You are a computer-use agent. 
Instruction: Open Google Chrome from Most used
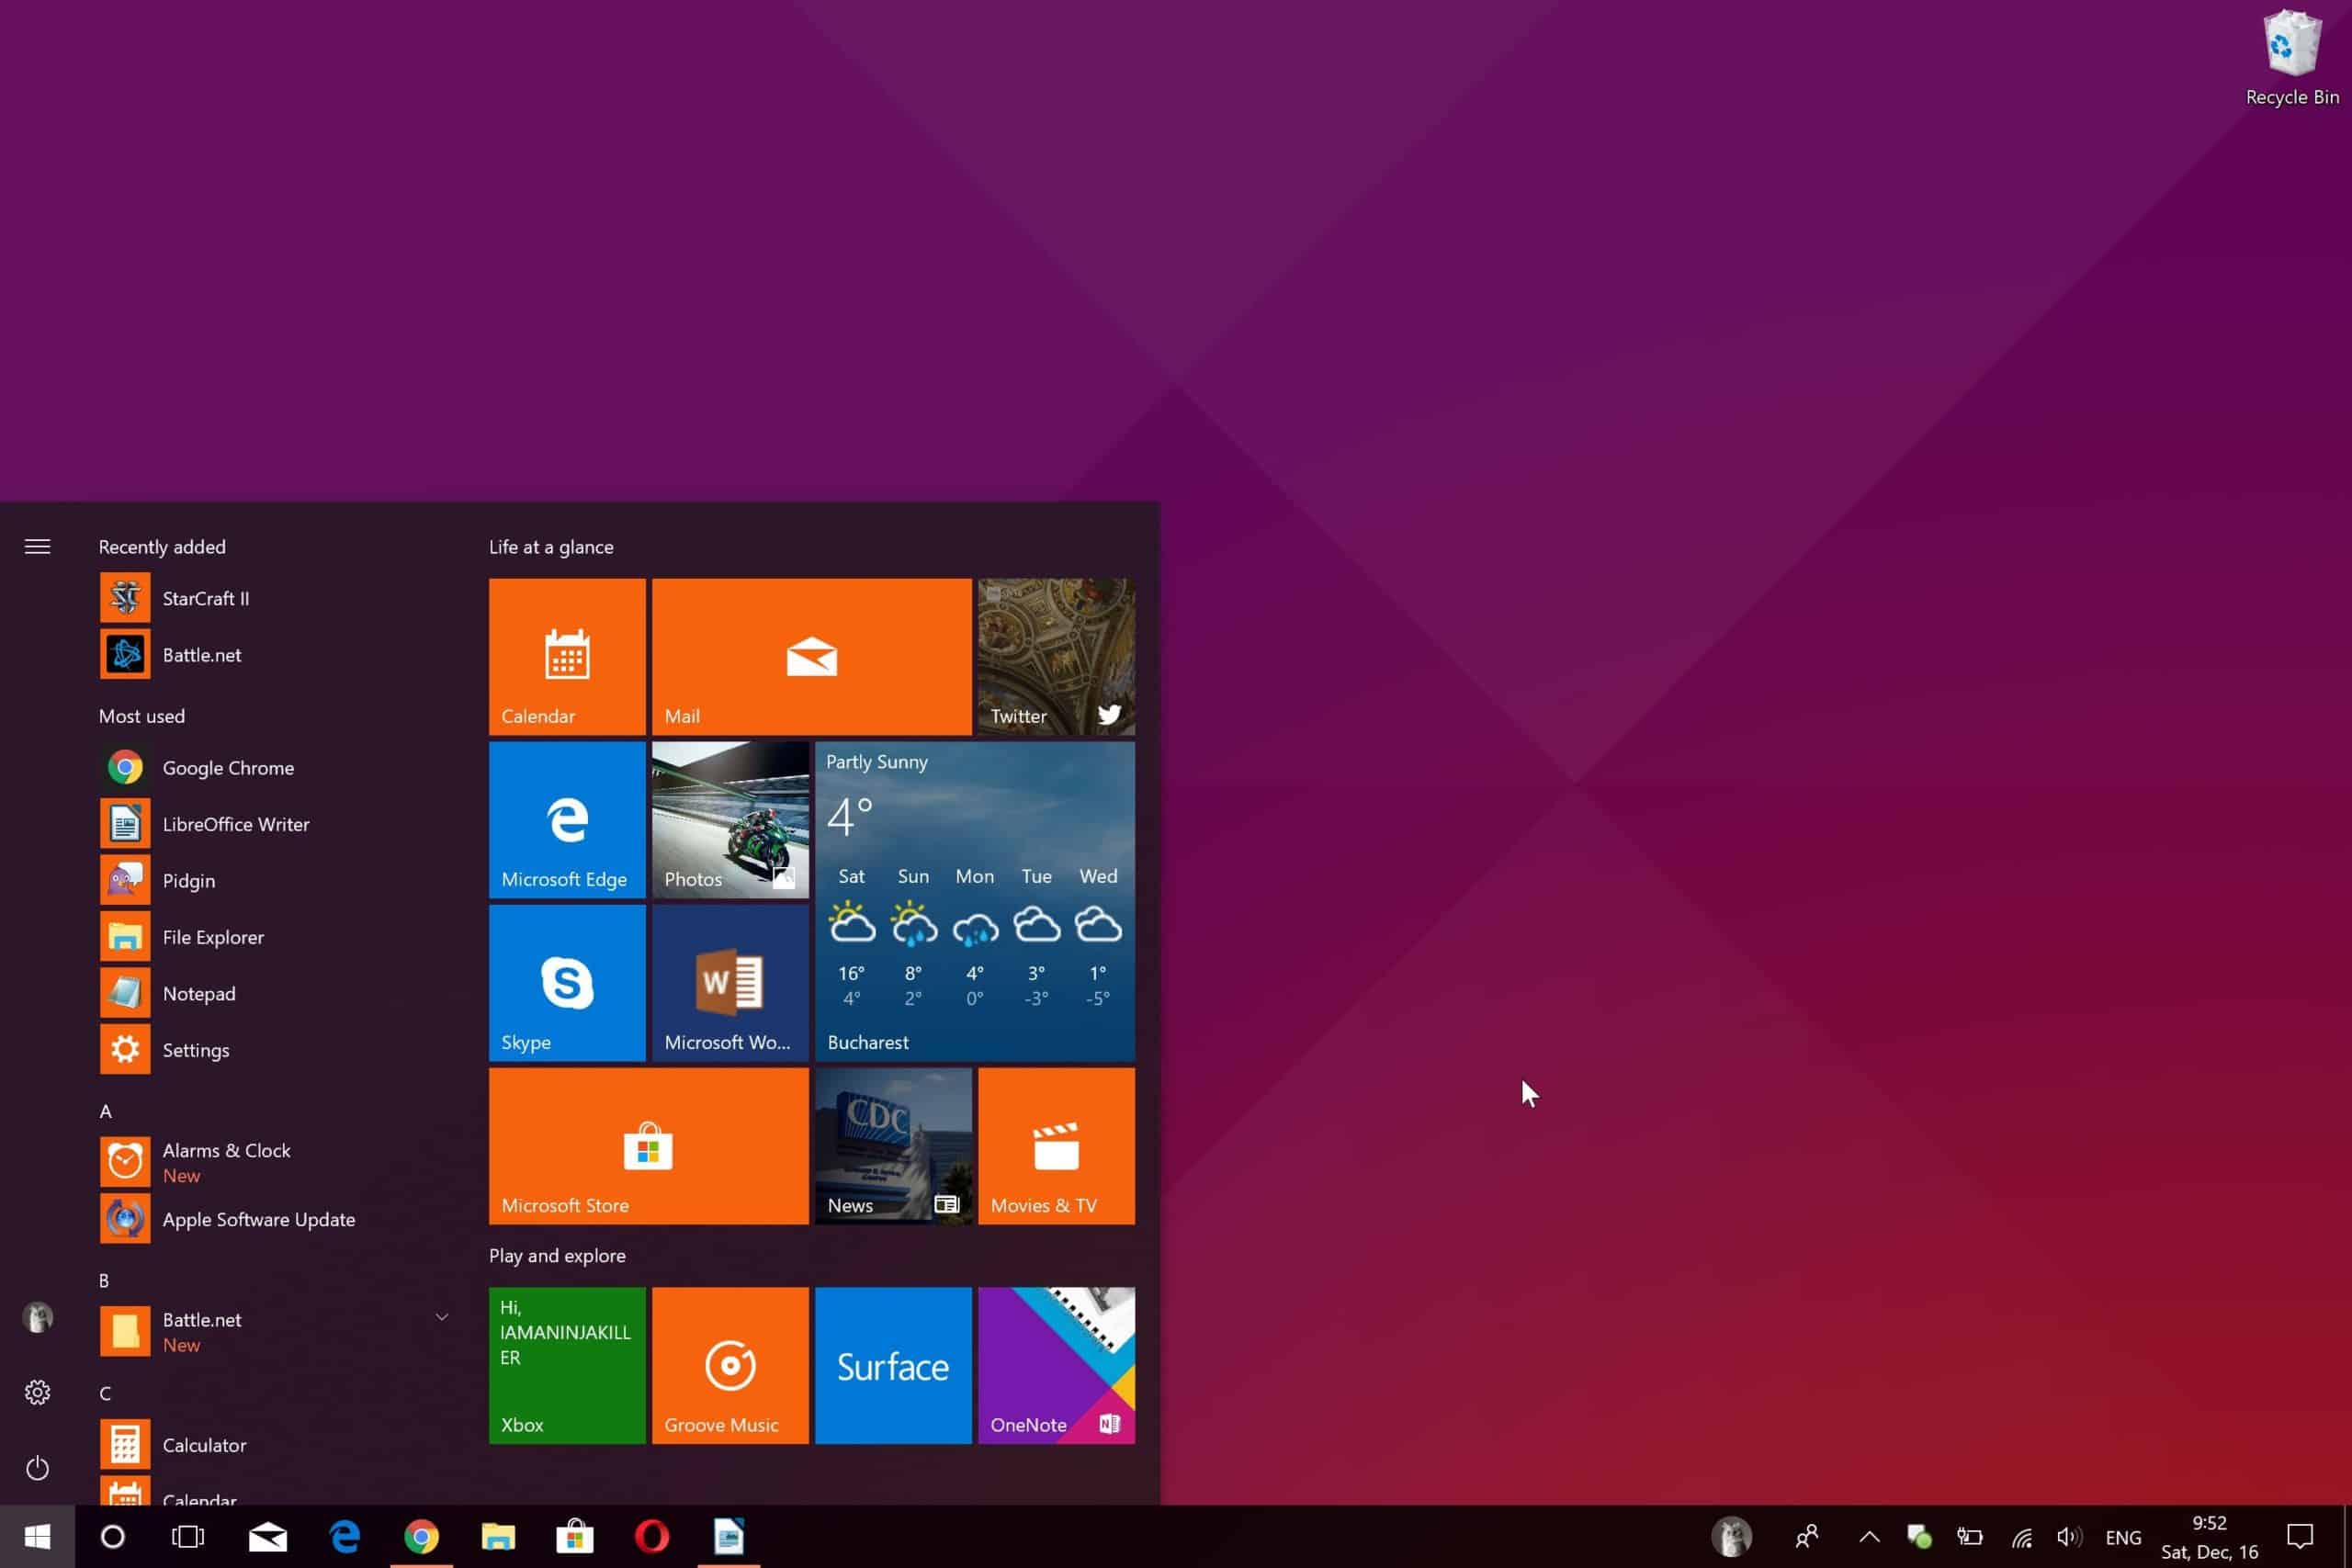tap(230, 766)
